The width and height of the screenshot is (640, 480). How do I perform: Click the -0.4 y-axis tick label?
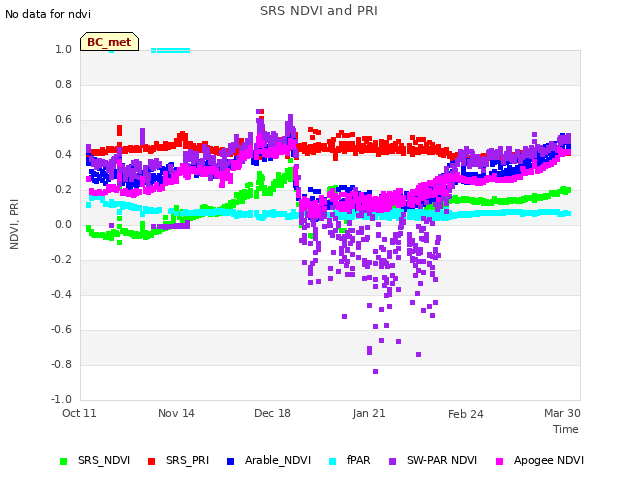click(61, 294)
